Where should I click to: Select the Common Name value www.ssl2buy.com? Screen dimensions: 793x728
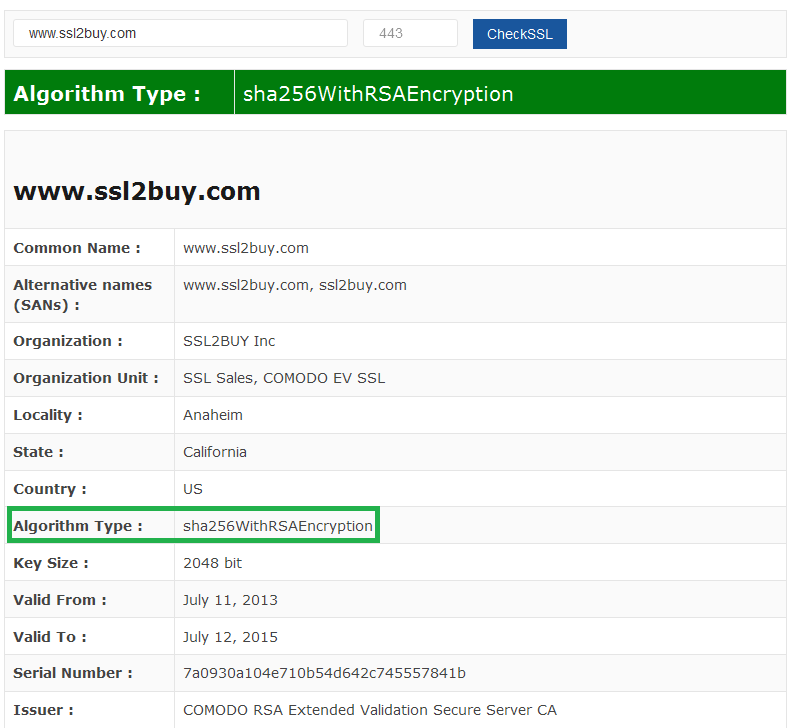click(246, 248)
